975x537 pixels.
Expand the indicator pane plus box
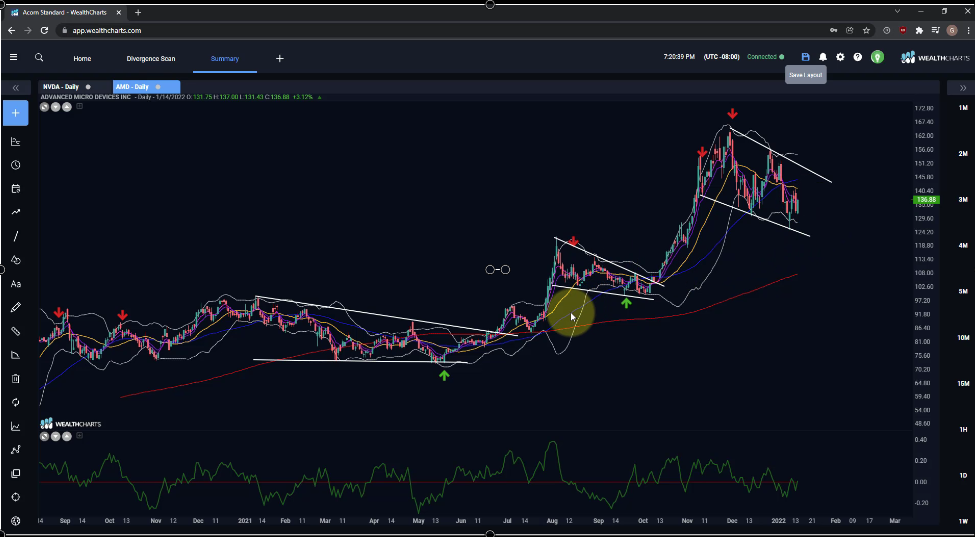point(80,436)
